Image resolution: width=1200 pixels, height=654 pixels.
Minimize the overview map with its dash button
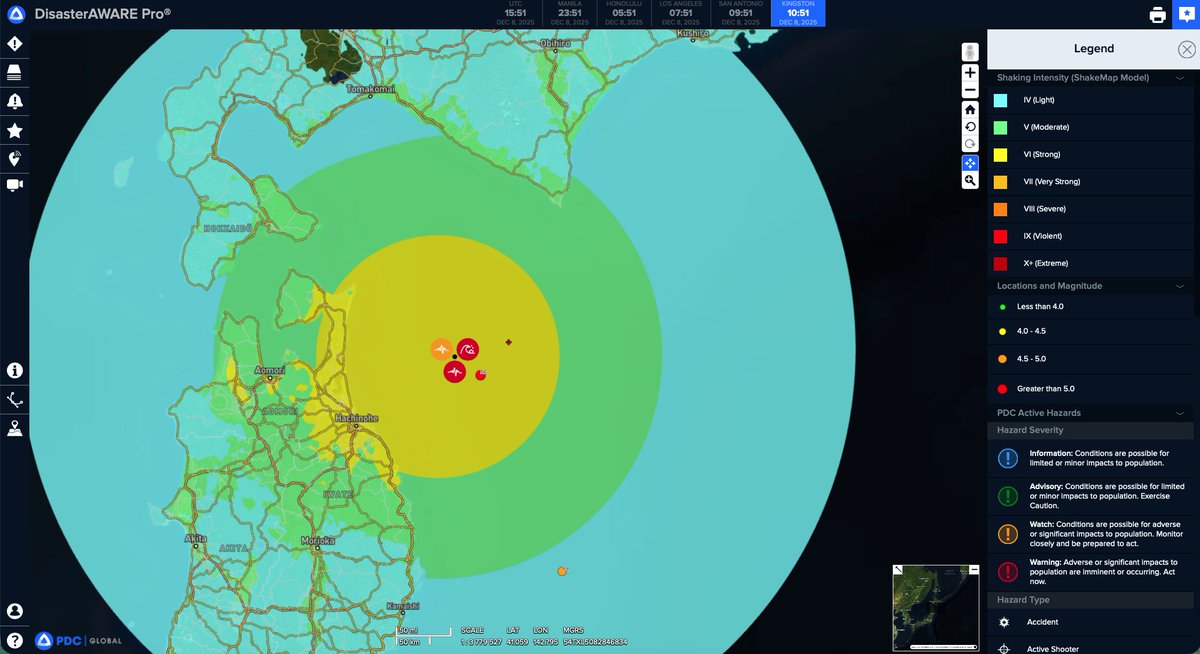pos(974,569)
